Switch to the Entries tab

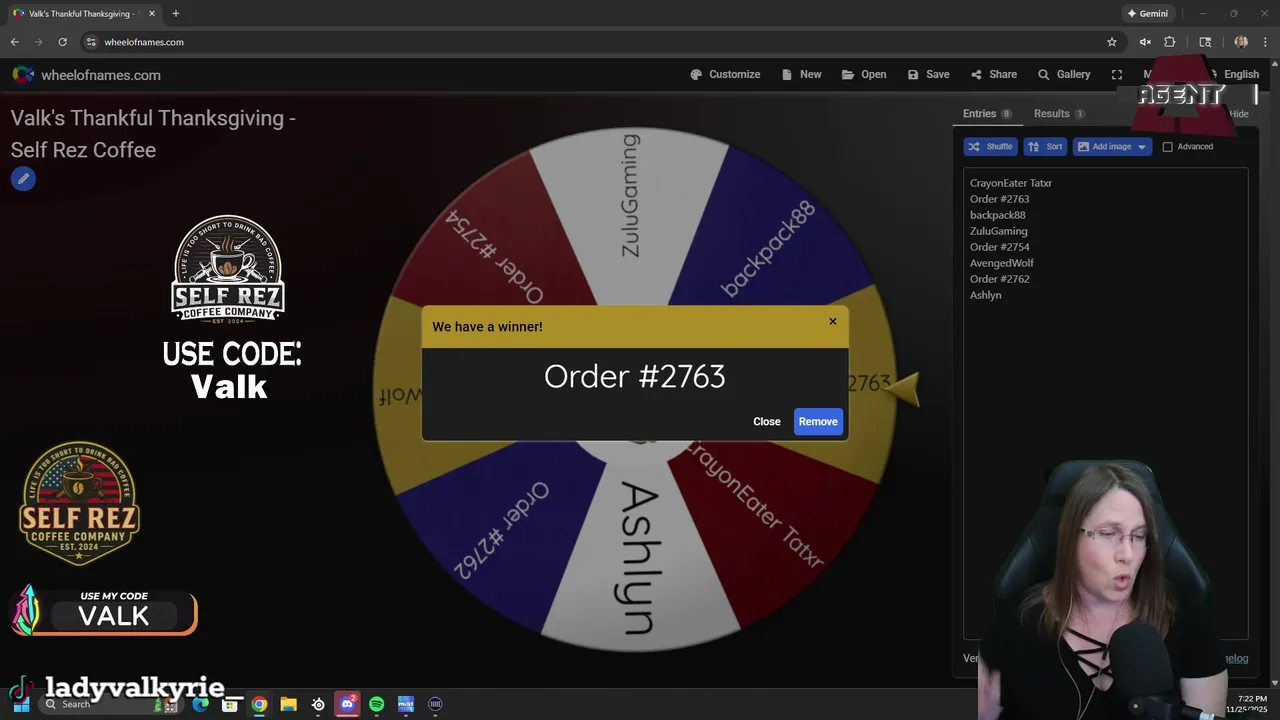[x=987, y=113]
